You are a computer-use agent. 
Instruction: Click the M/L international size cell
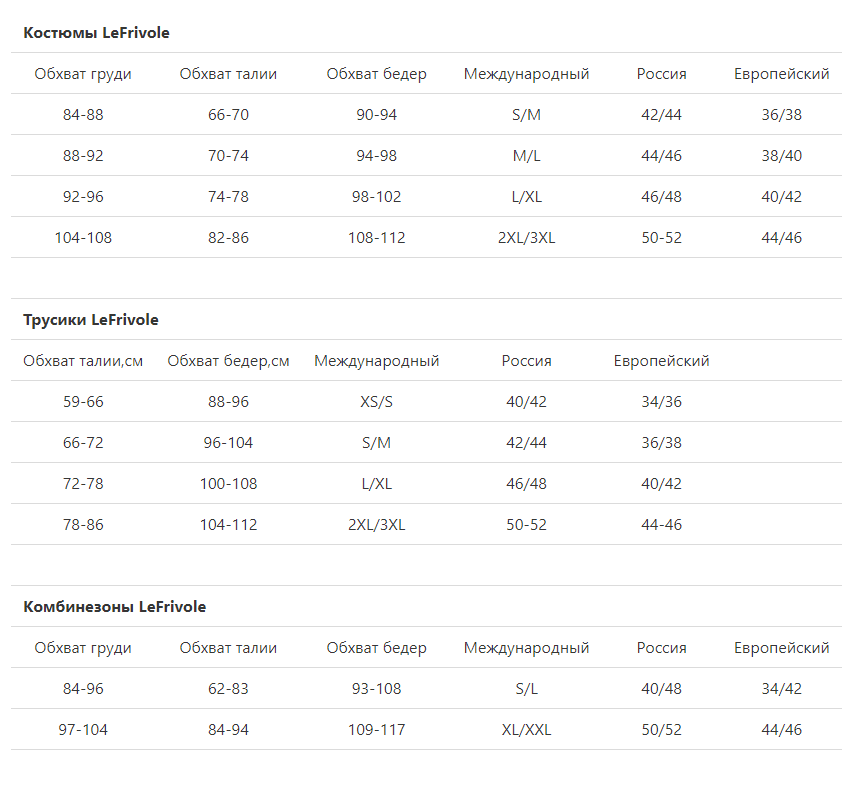click(526, 156)
